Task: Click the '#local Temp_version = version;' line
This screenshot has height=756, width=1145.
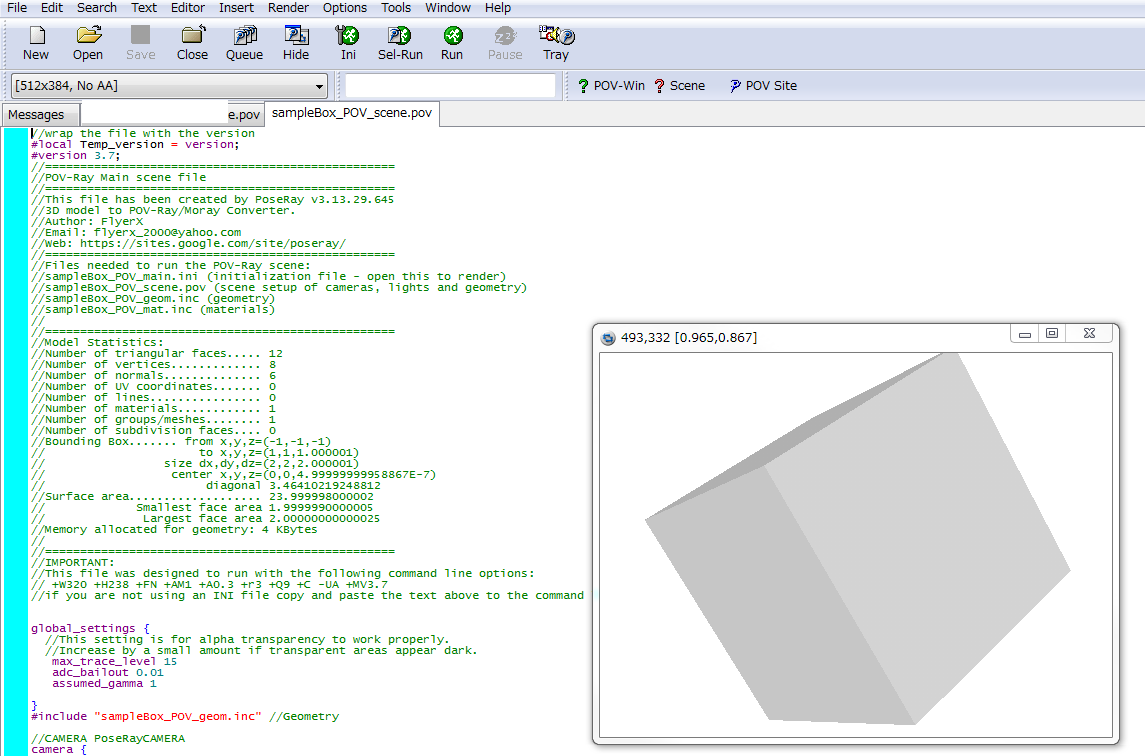Action: point(135,145)
